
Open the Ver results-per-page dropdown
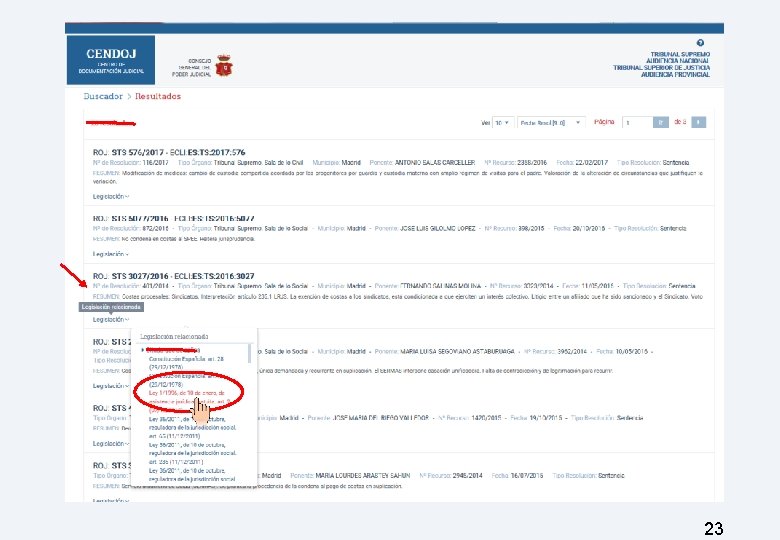[502, 122]
